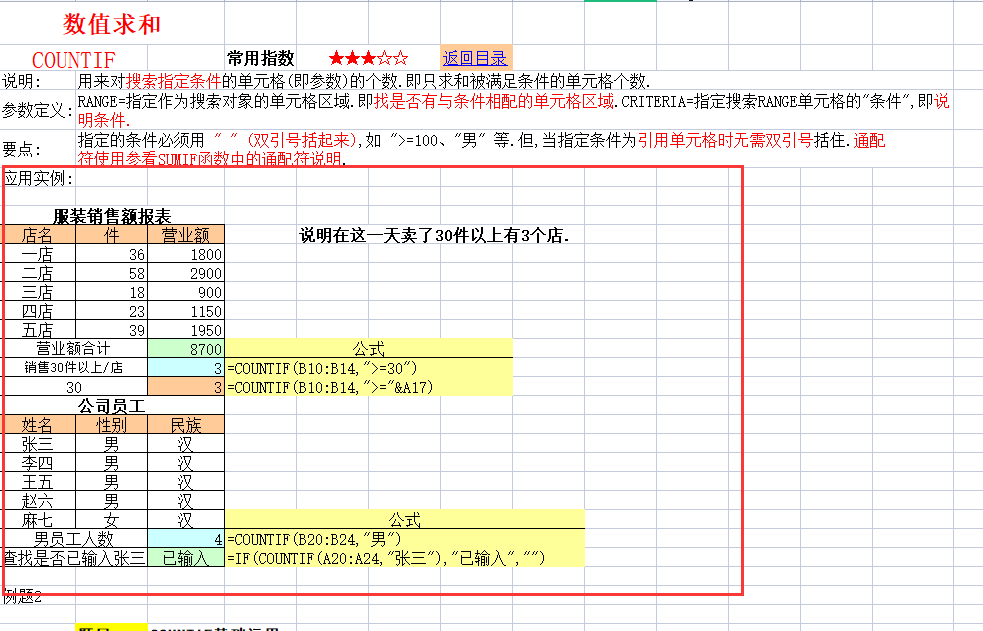The width and height of the screenshot is (983, 631).
Task: Select the 二店 cell
Action: [39, 273]
